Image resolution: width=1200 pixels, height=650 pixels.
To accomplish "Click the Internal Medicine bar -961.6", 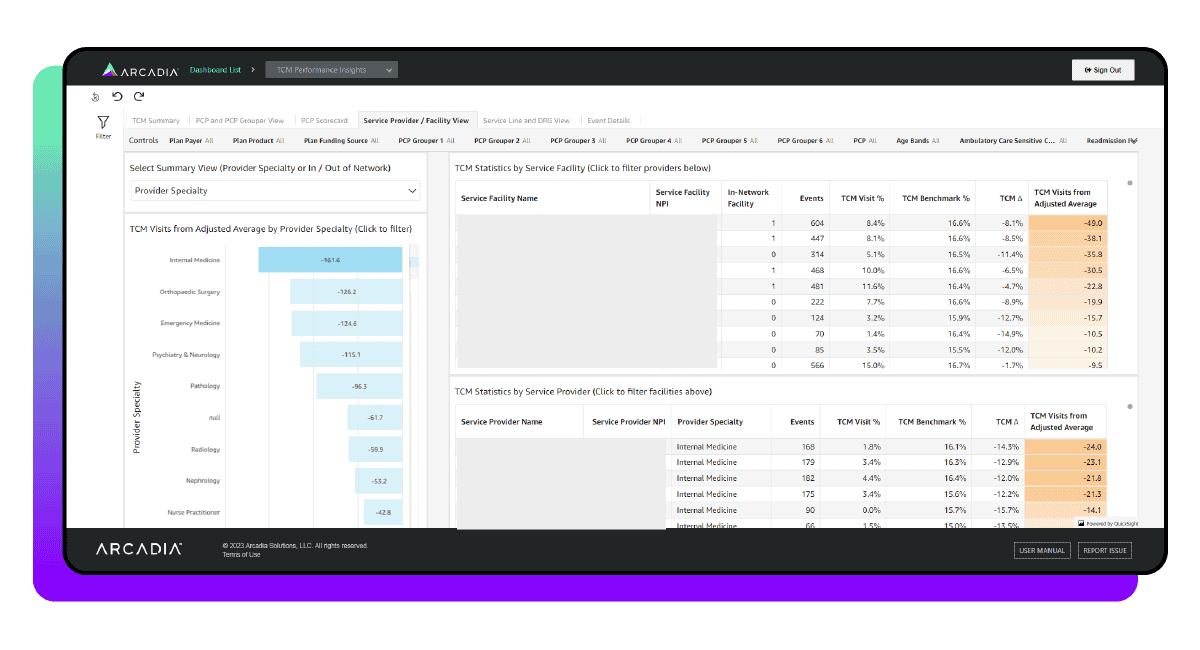I will 330,260.
